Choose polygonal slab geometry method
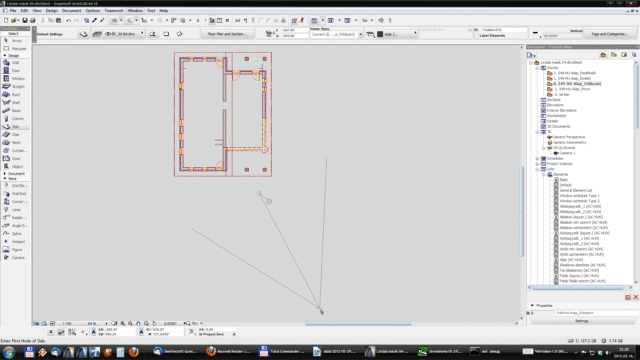This screenshot has width=640, height=360. 153,34
